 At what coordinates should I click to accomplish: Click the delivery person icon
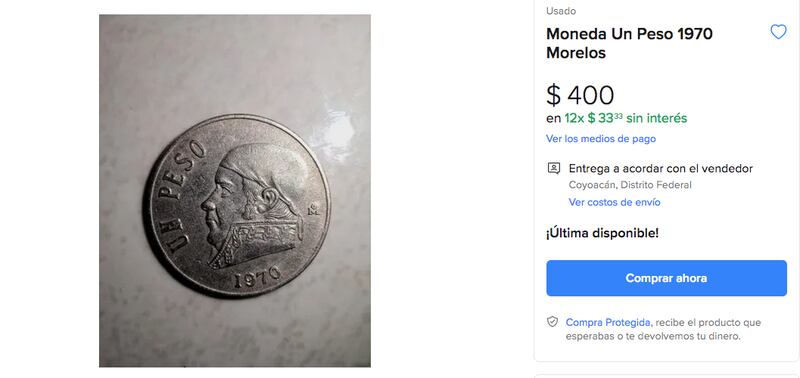(554, 168)
